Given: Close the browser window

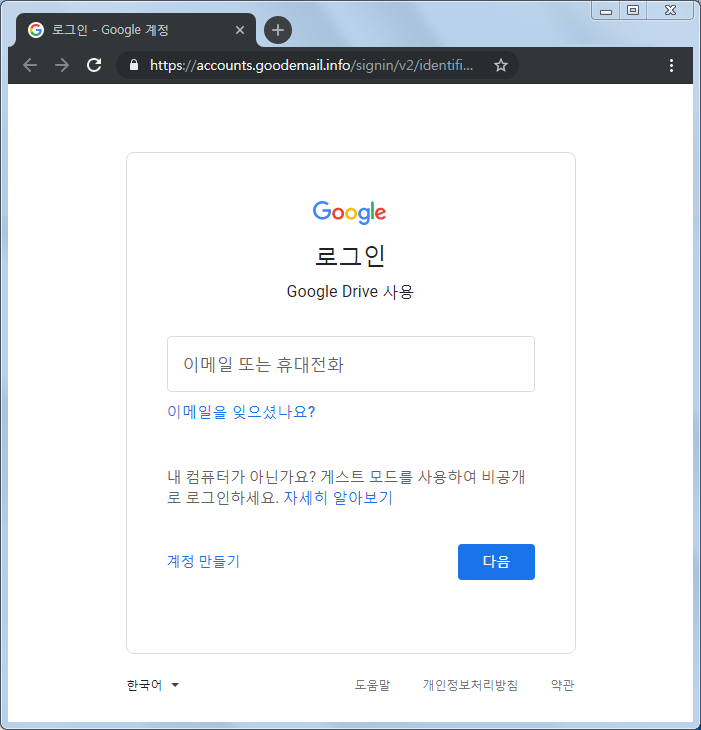Looking at the screenshot, I should pyautogui.click(x=670, y=10).
